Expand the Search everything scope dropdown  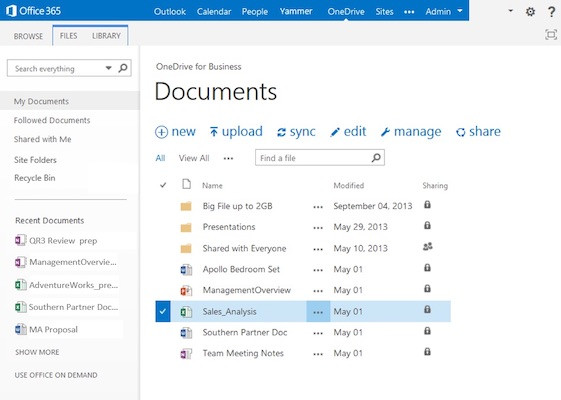coord(108,68)
